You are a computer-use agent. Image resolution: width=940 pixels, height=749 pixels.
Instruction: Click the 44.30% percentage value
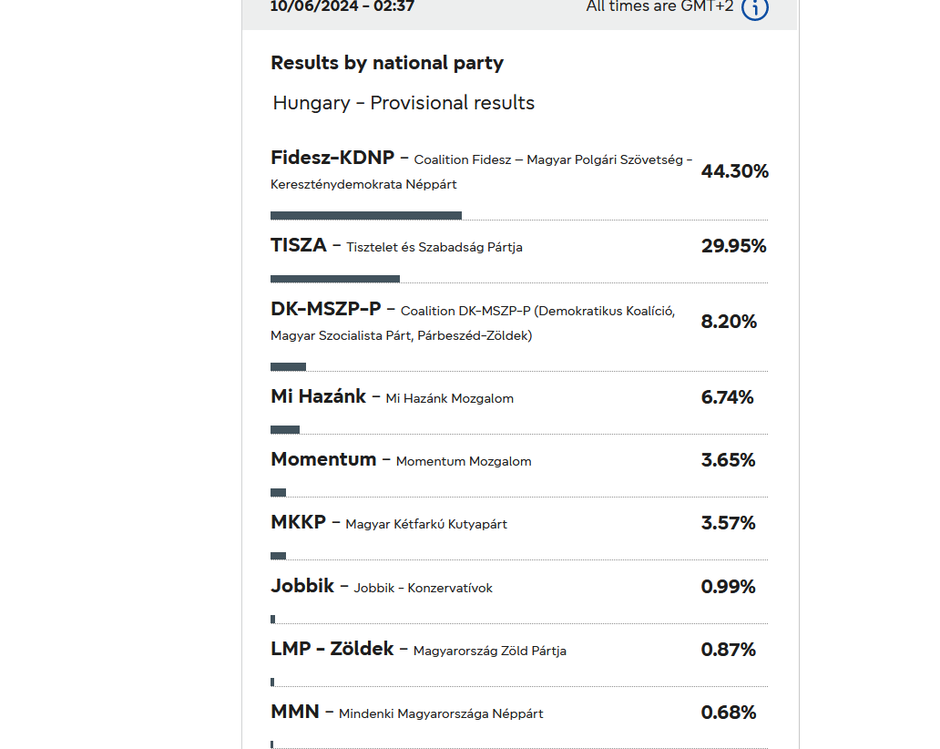point(734,172)
